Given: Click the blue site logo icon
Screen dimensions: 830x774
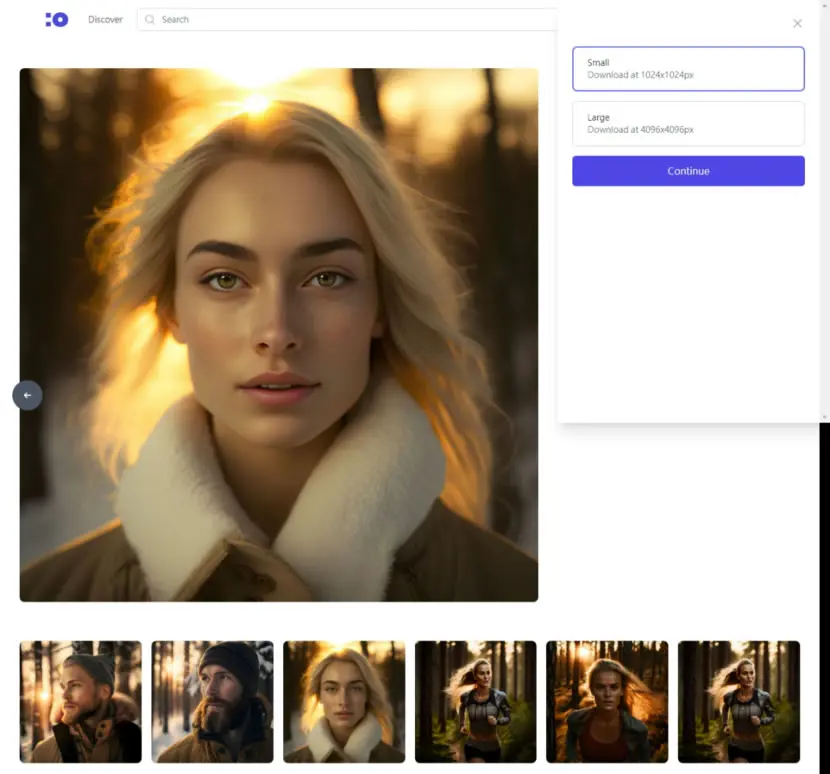Looking at the screenshot, I should coord(57,20).
